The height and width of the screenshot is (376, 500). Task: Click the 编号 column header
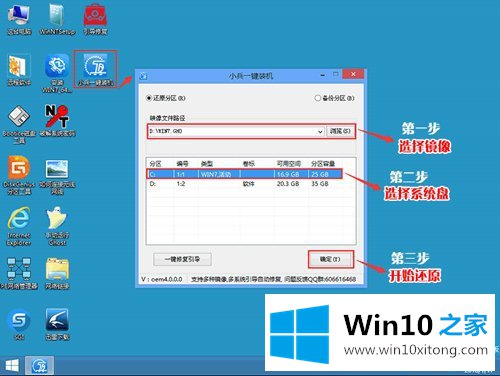182,164
